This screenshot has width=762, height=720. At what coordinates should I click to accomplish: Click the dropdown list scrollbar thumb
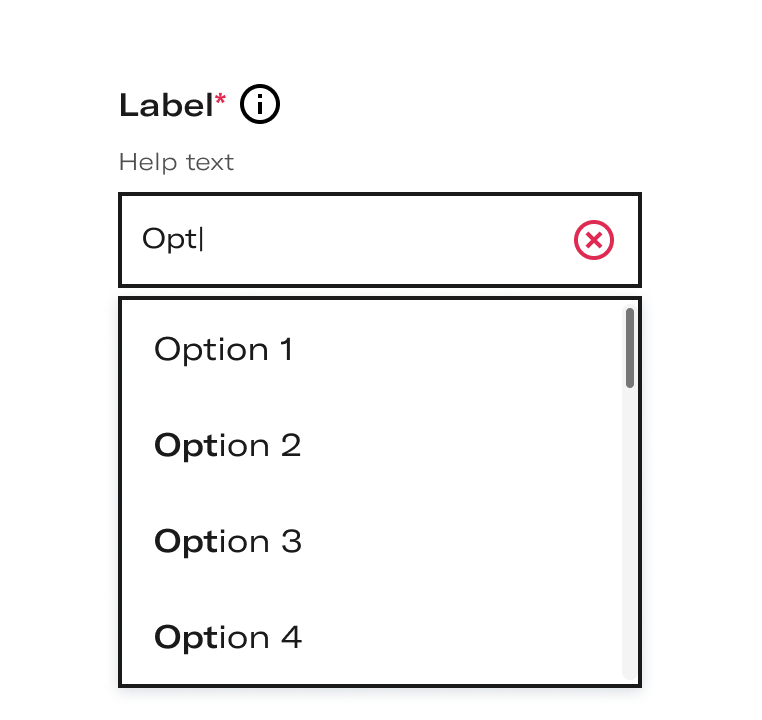(x=630, y=348)
